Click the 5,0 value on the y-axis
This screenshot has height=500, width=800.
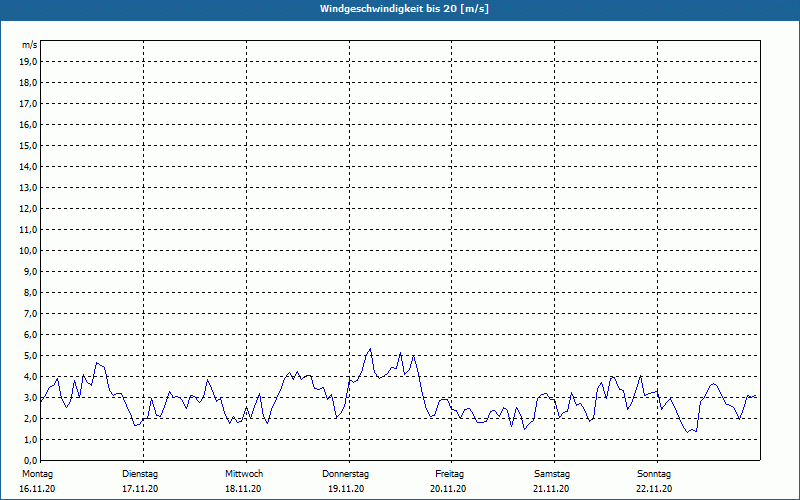tap(31, 355)
